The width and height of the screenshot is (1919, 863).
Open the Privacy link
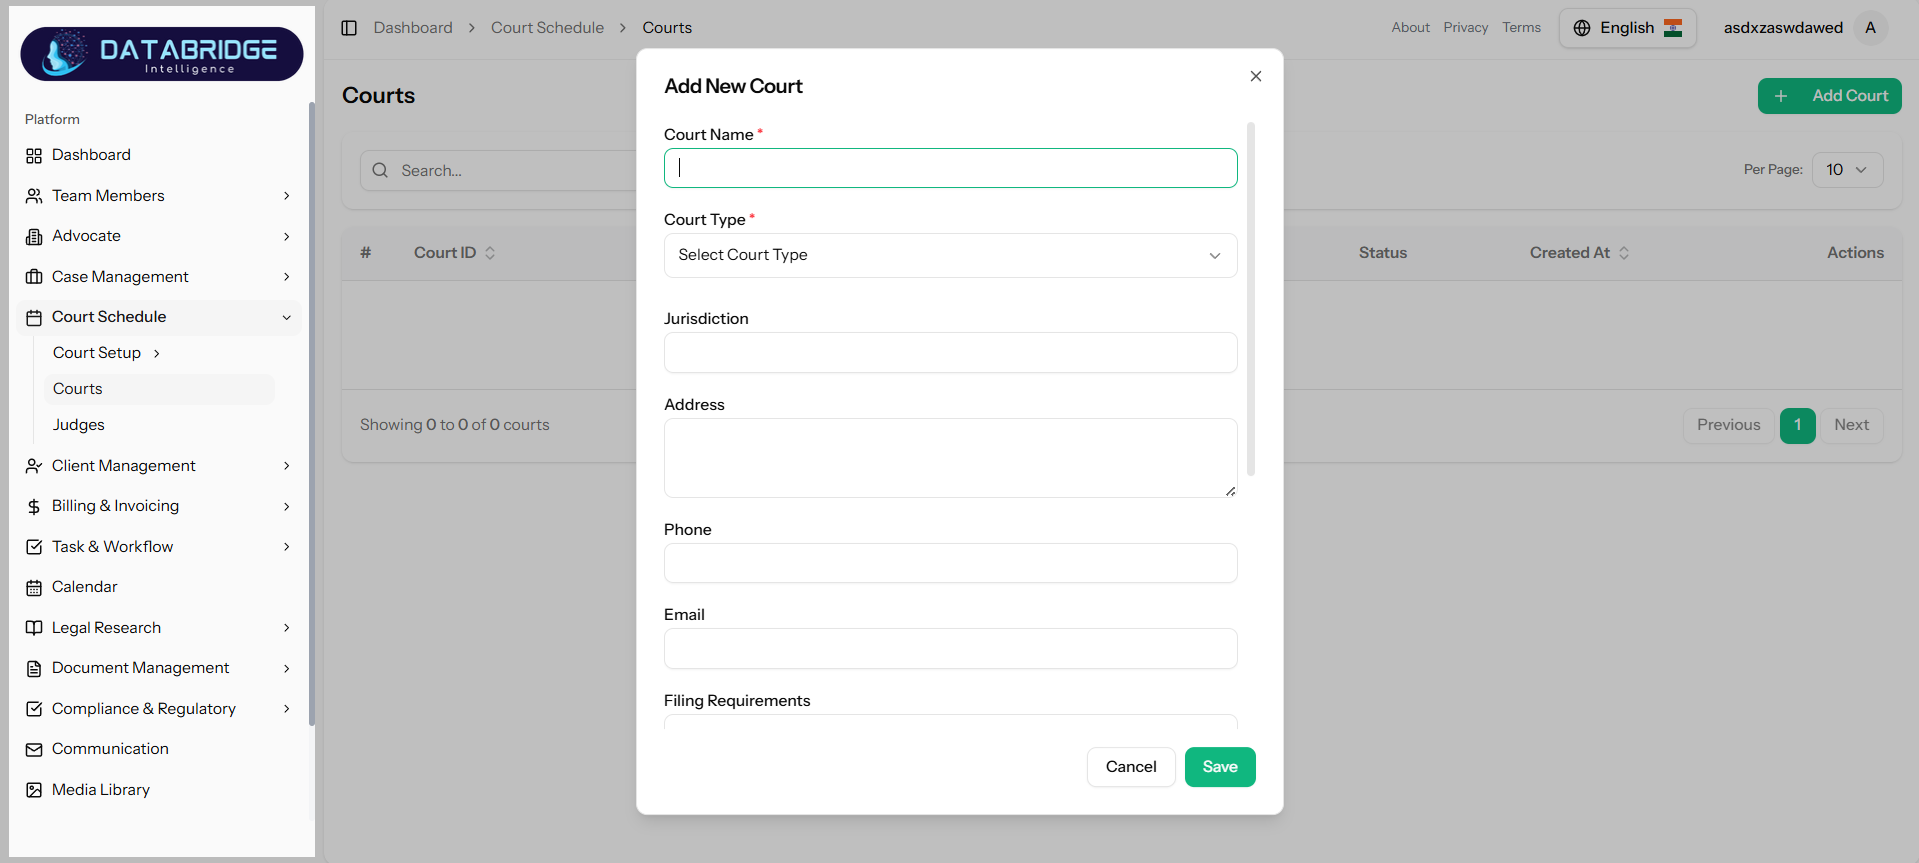[1466, 28]
